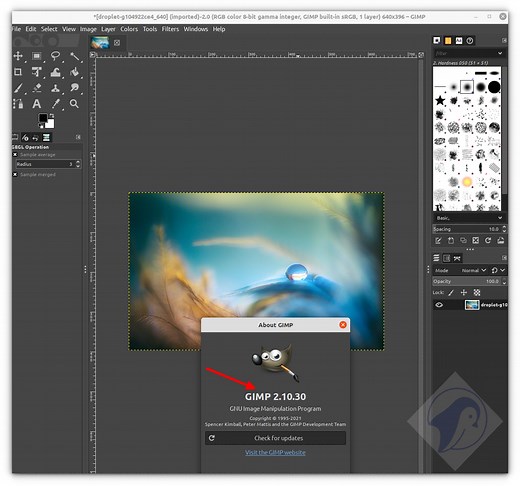
Task: Switch to the Document History tab
Action: [x=470, y=41]
